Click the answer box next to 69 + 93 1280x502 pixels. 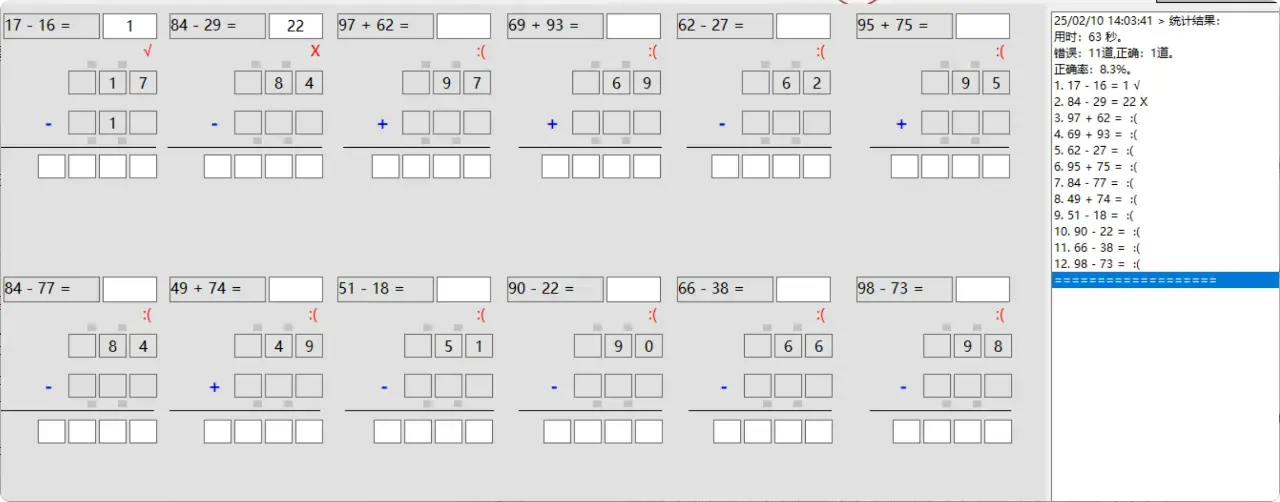pyautogui.click(x=633, y=26)
